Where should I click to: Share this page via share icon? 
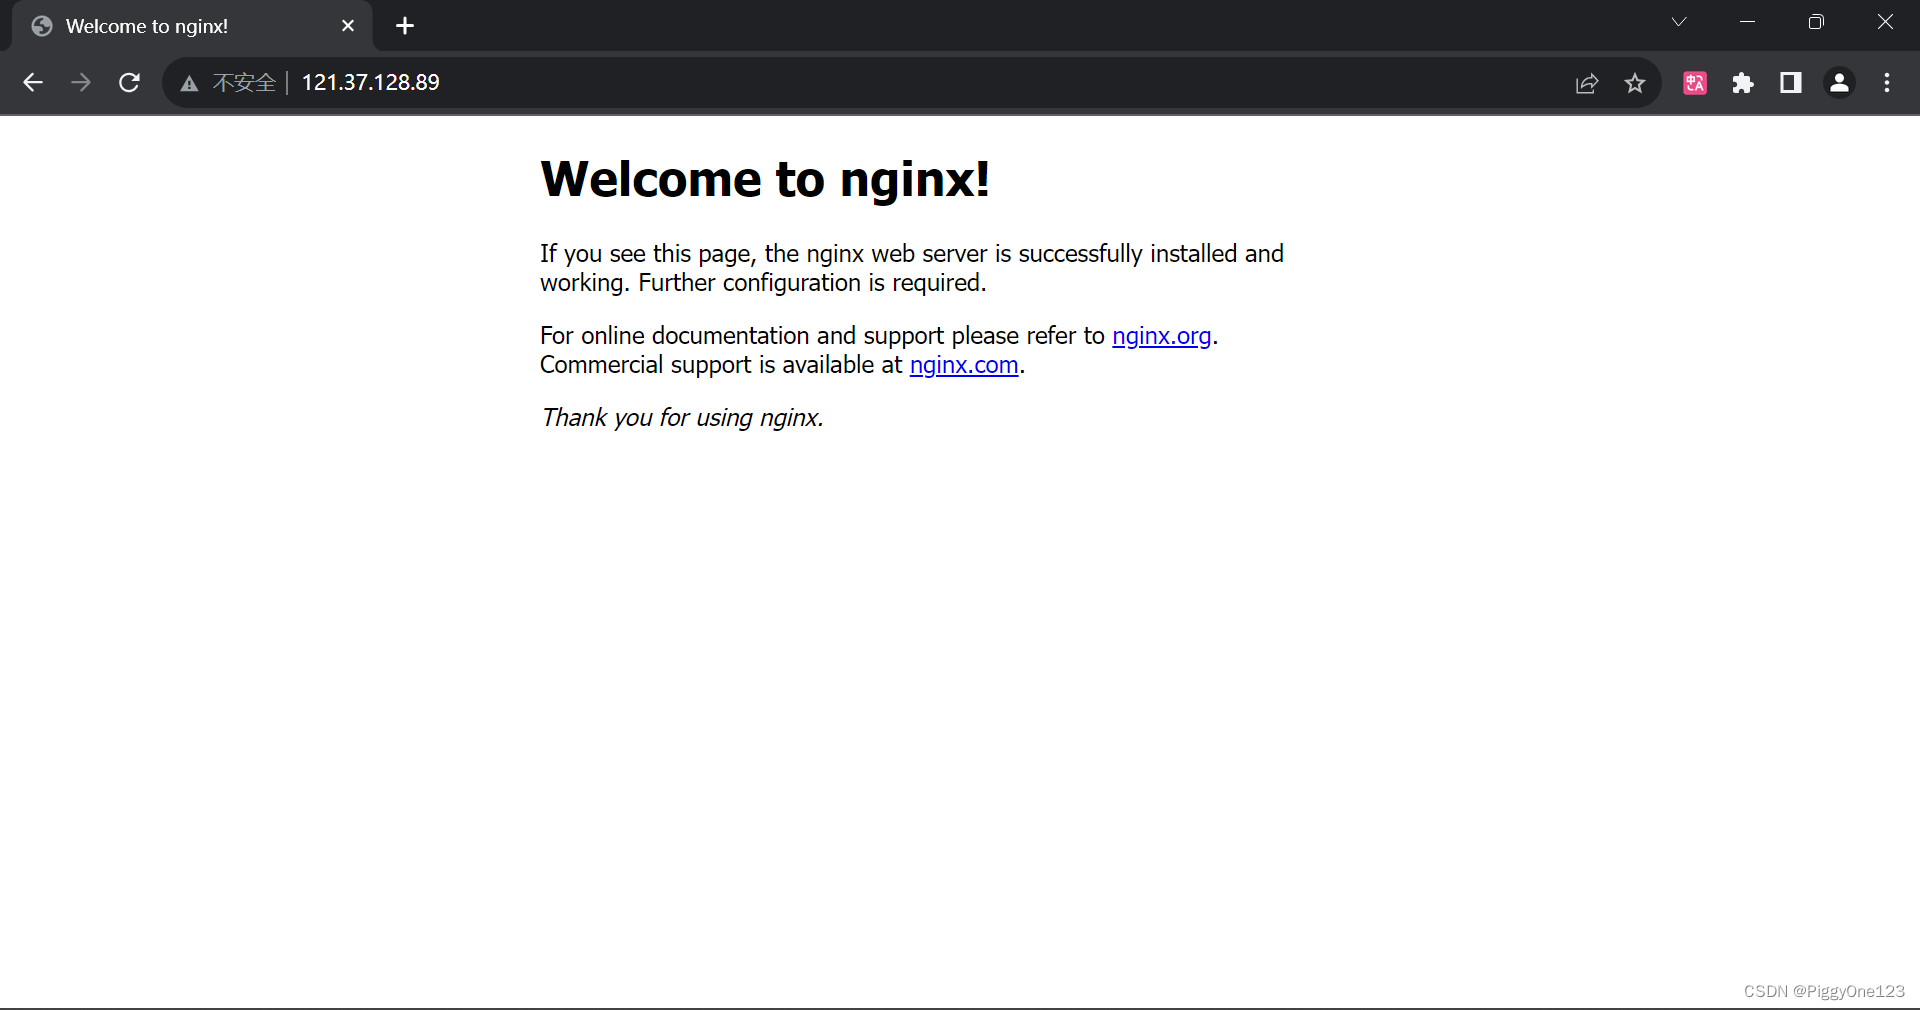1587,83
